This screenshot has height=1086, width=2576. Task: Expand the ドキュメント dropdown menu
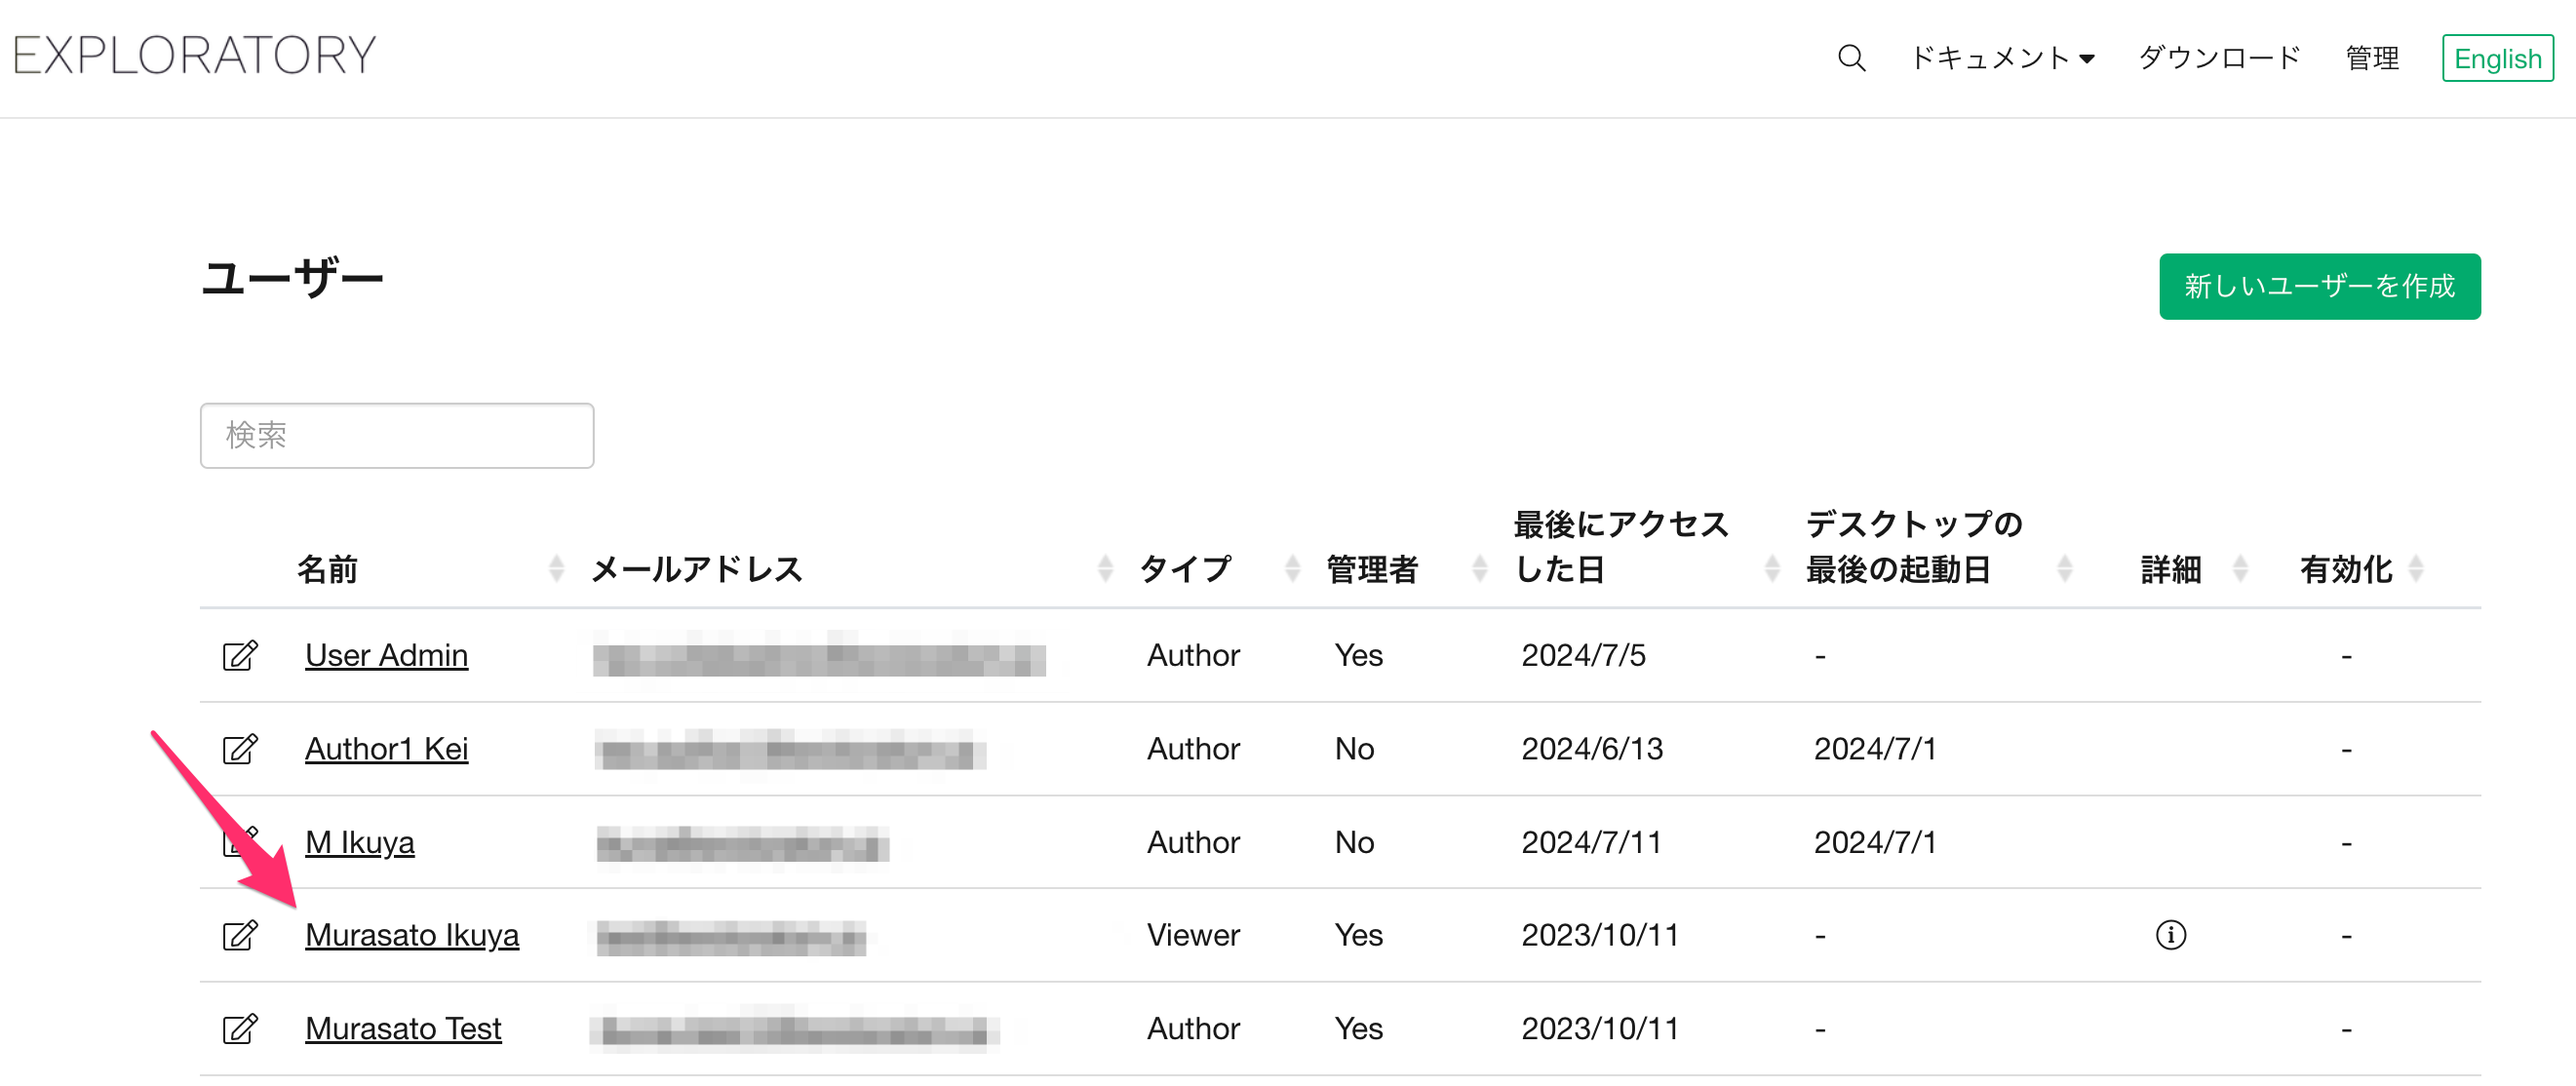tap(2002, 58)
